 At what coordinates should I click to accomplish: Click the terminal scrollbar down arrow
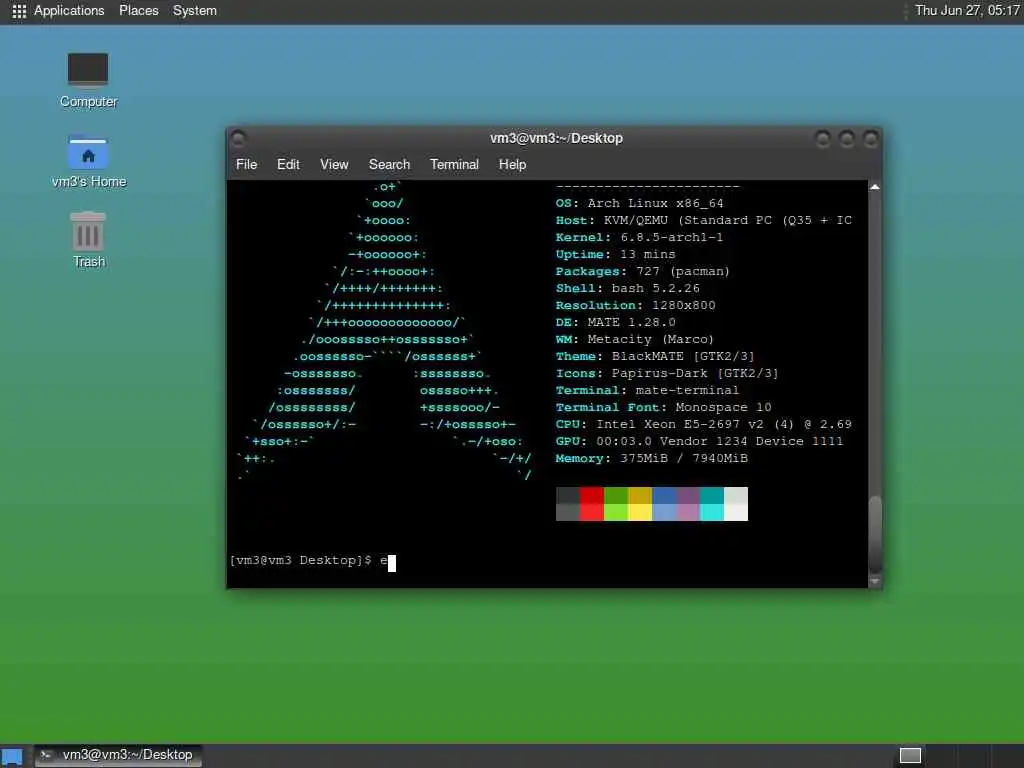click(874, 581)
